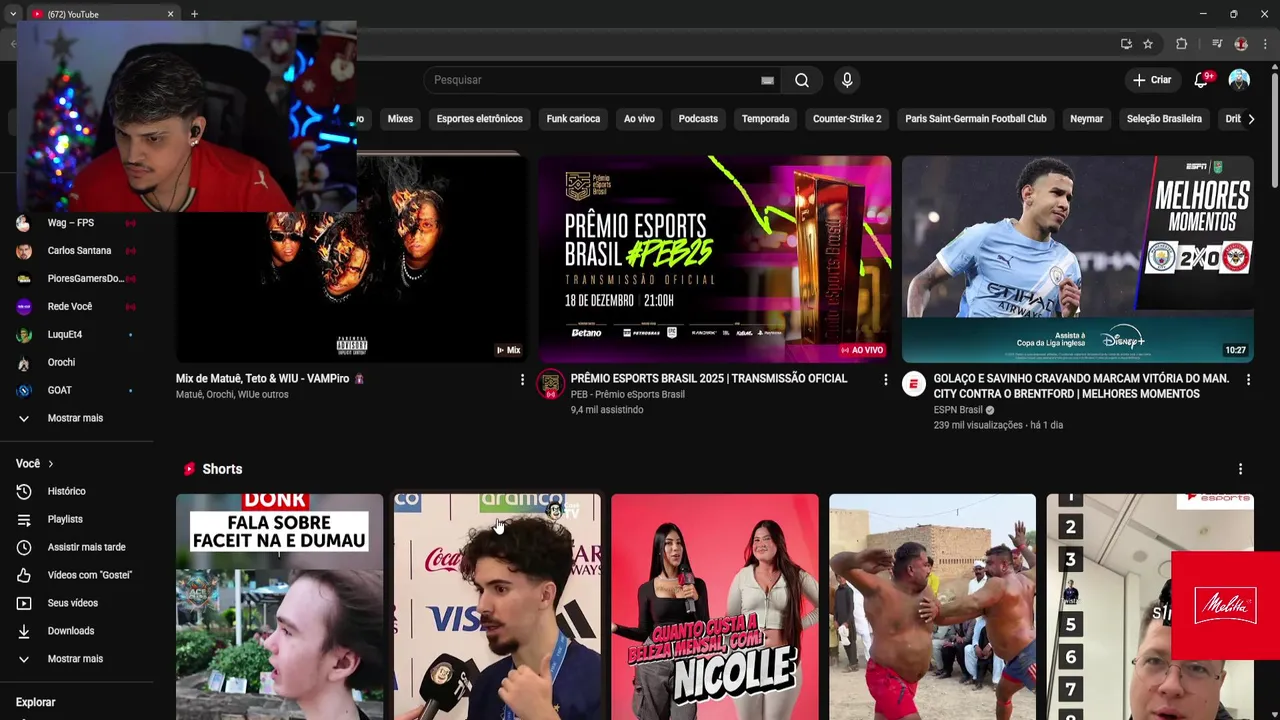Open the Chrome three-dot menu
The width and height of the screenshot is (1280, 720).
(1265, 44)
